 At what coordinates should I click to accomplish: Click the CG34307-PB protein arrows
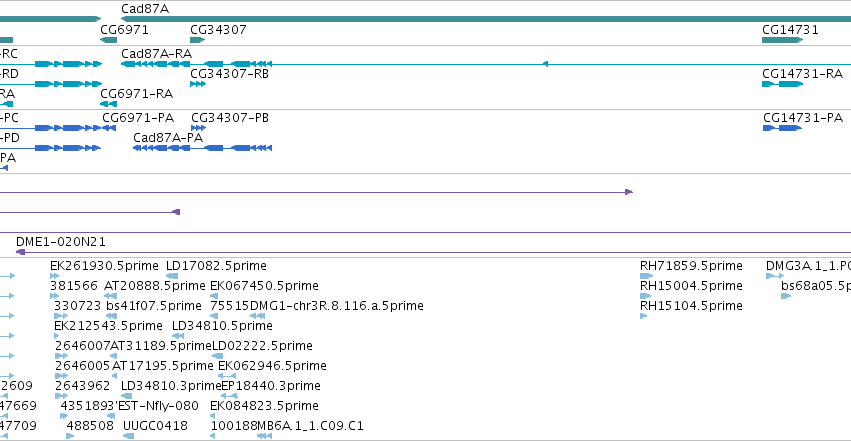(199, 128)
